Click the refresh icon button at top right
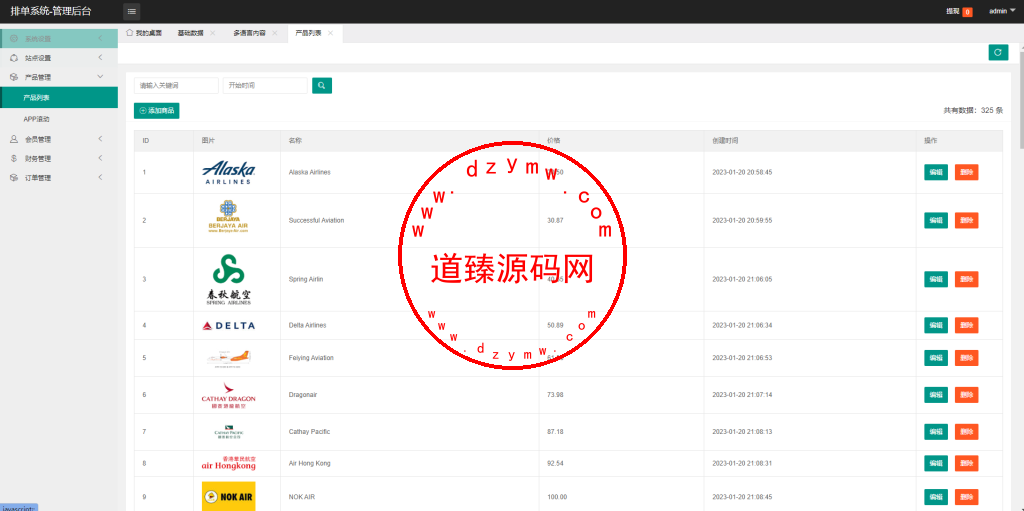The image size is (1024, 511). (998, 52)
